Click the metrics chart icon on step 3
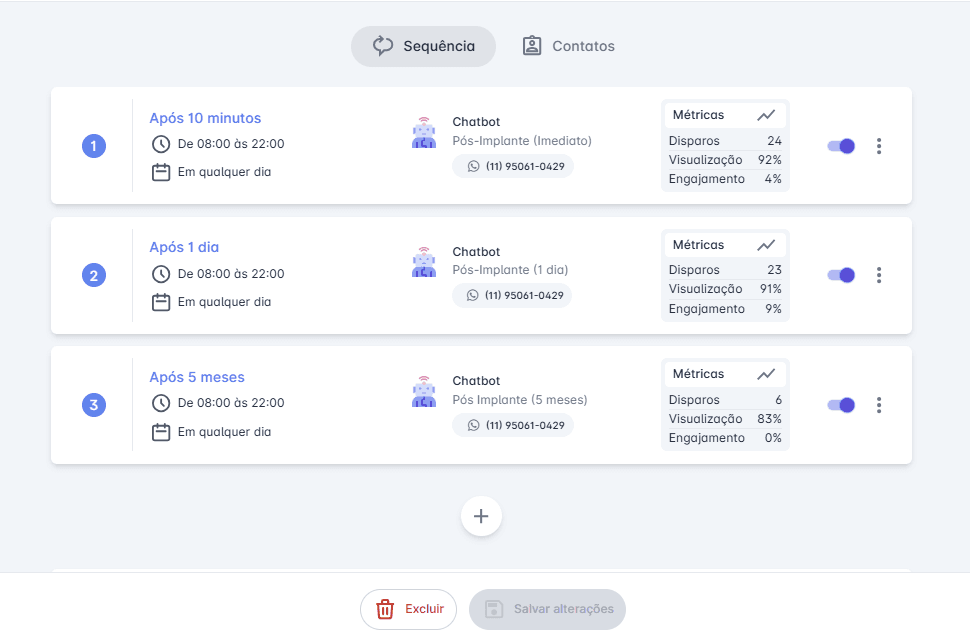The height and width of the screenshot is (642, 970). click(768, 372)
